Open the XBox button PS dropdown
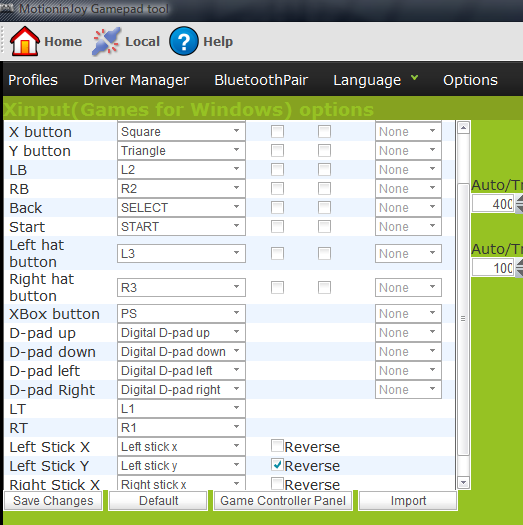Viewport: 523px width, 525px height. (181, 313)
